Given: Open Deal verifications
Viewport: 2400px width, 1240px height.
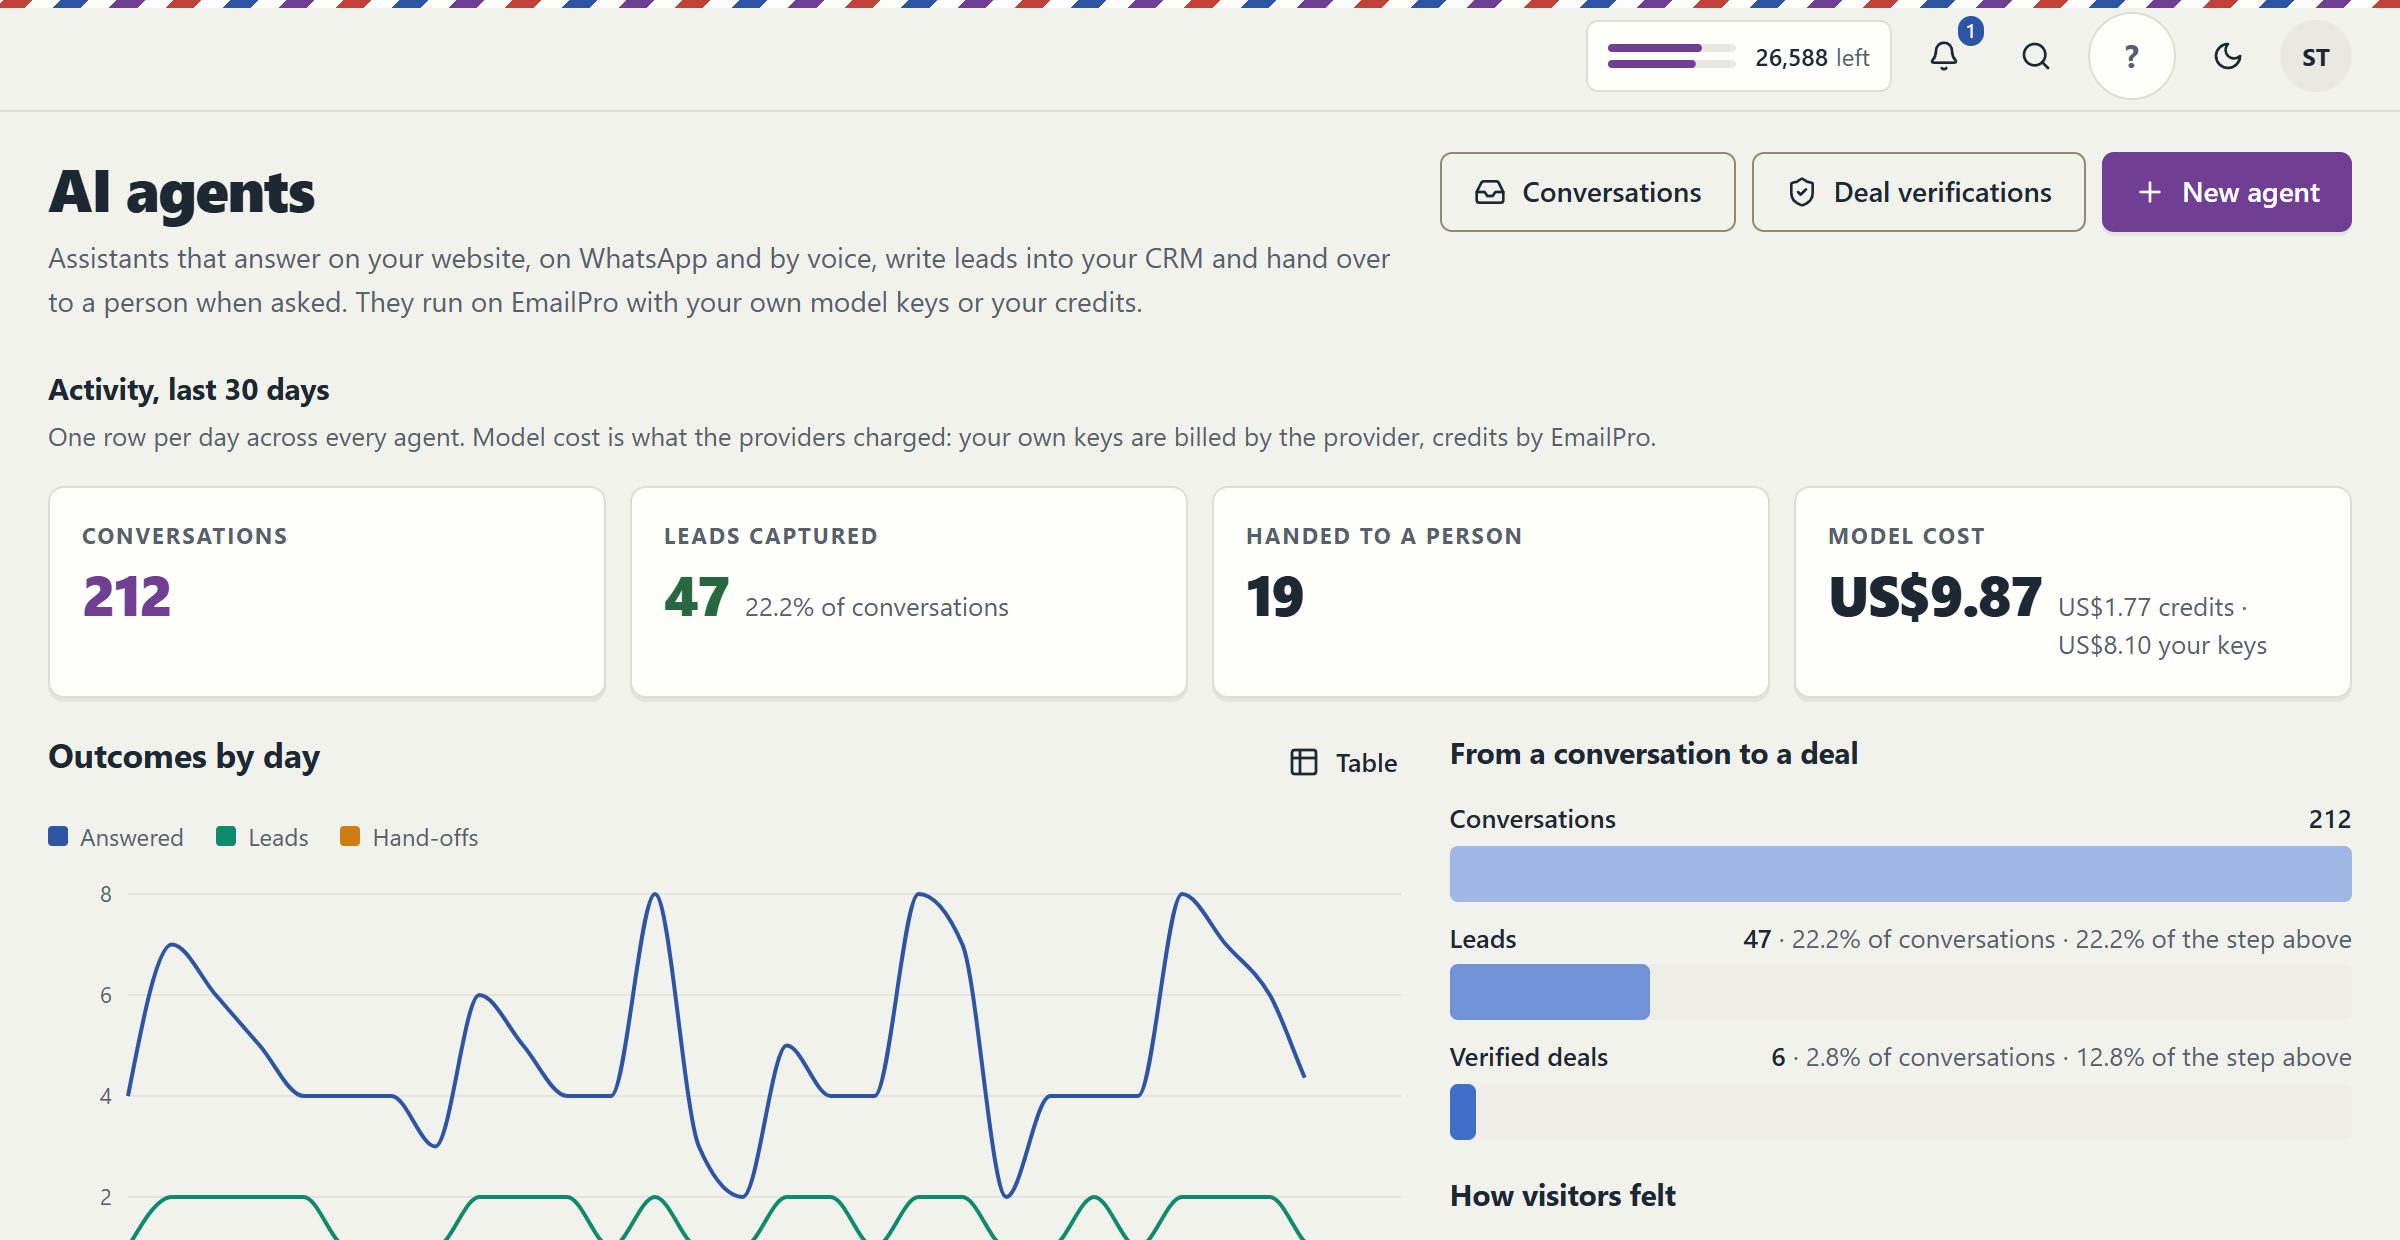Looking at the screenshot, I should click(x=1918, y=192).
